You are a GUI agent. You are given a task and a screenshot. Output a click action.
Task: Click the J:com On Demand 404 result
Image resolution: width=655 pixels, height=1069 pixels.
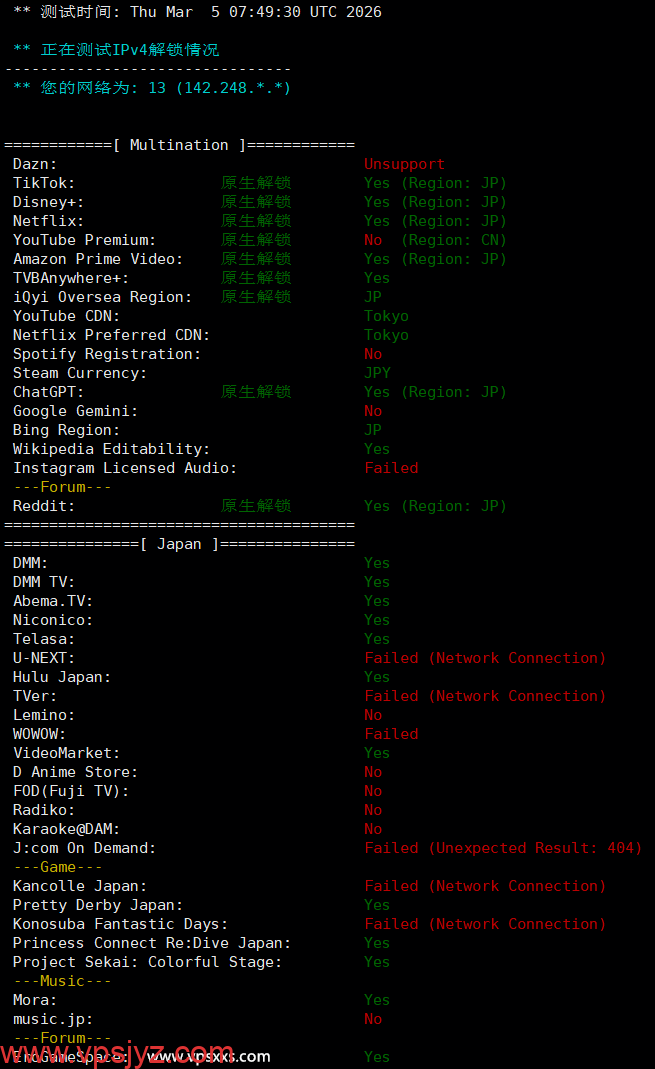pos(503,848)
